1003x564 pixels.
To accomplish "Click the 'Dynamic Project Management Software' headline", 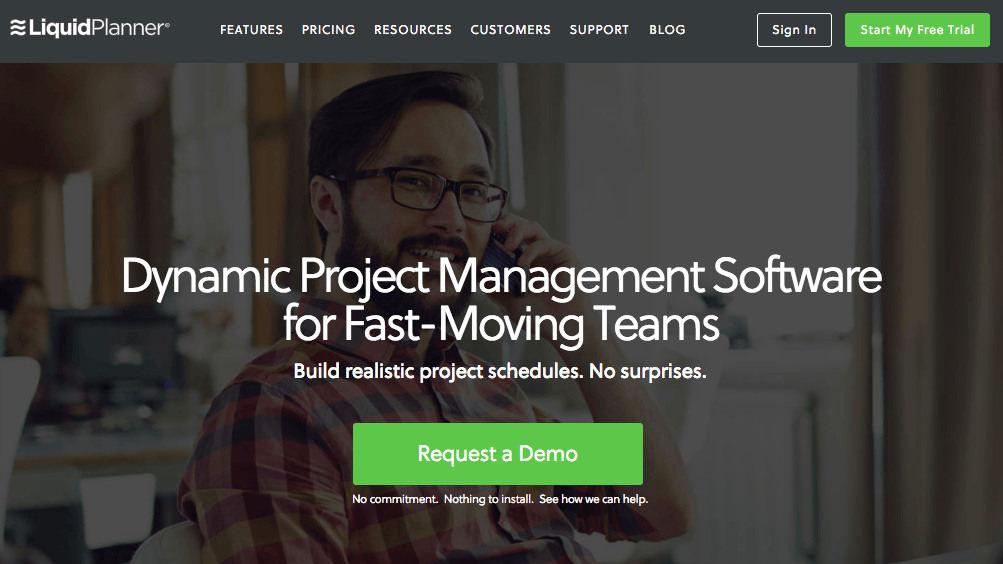I will (x=501, y=276).
